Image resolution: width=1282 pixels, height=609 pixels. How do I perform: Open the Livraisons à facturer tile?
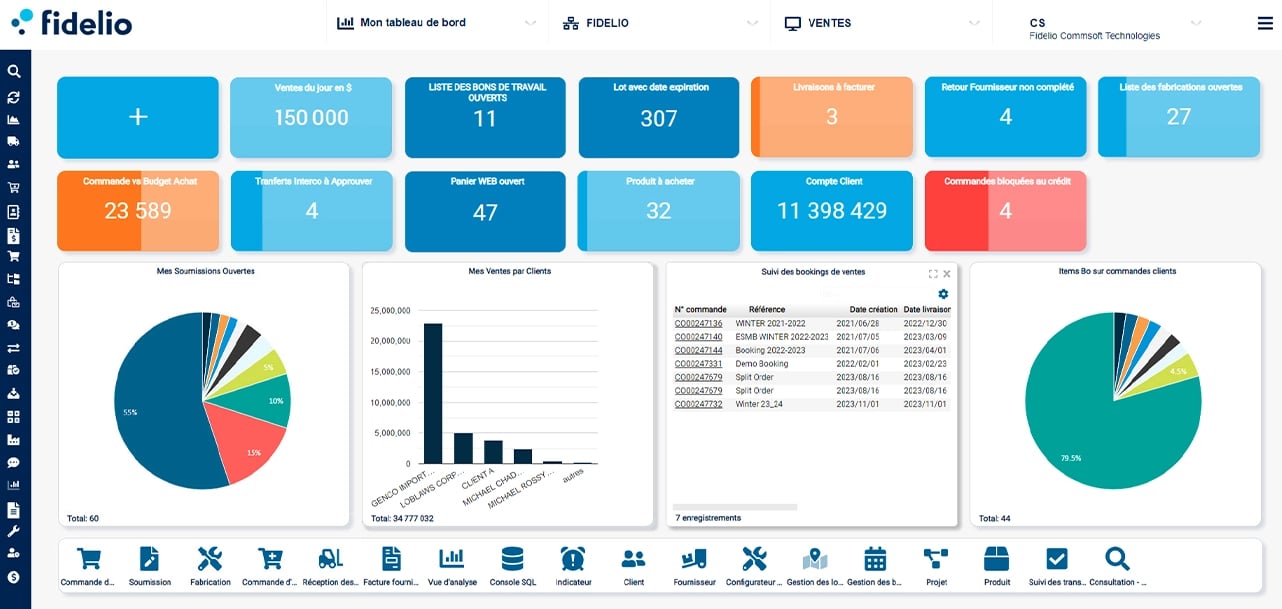coord(832,117)
